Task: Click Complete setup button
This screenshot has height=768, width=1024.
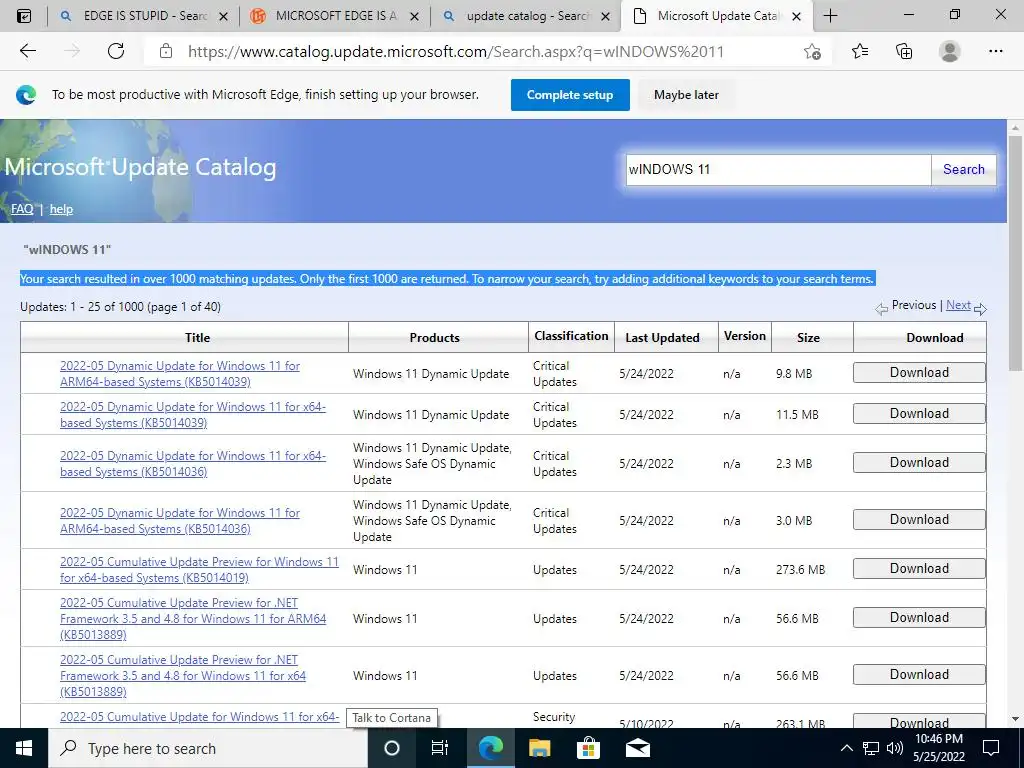Action: (x=570, y=95)
